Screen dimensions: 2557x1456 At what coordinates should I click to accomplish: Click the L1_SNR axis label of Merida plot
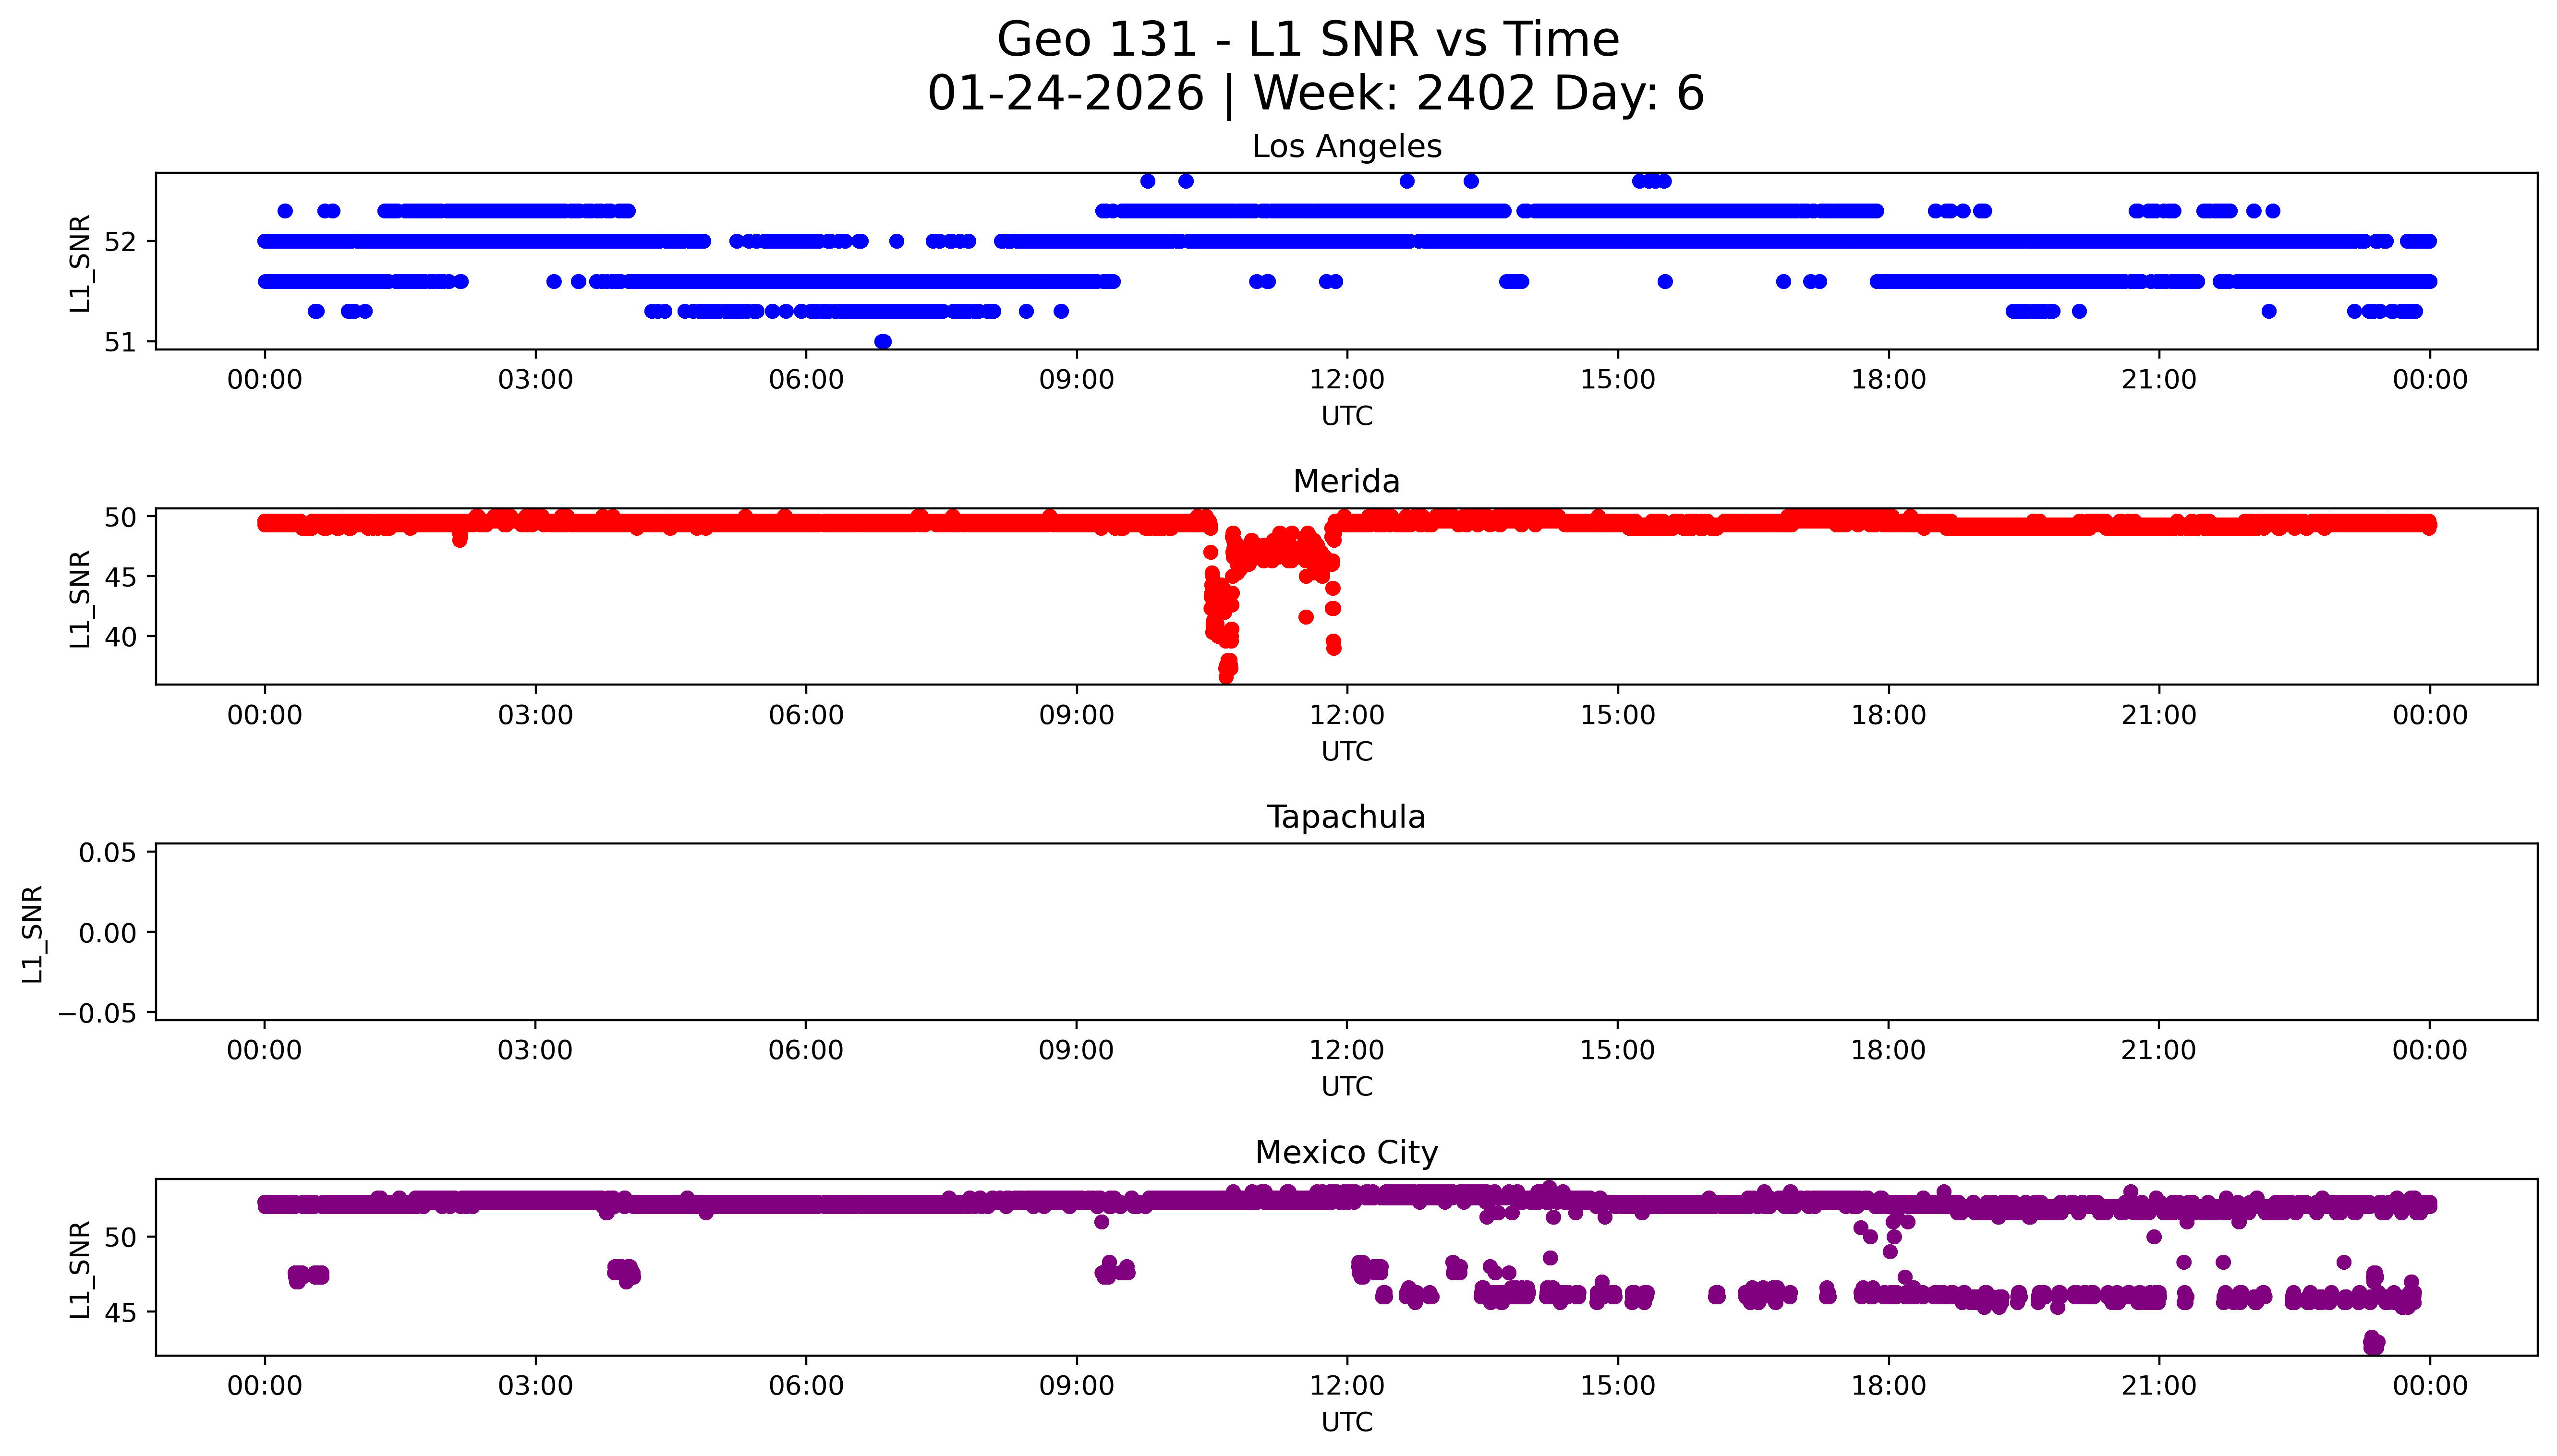pyautogui.click(x=80, y=598)
